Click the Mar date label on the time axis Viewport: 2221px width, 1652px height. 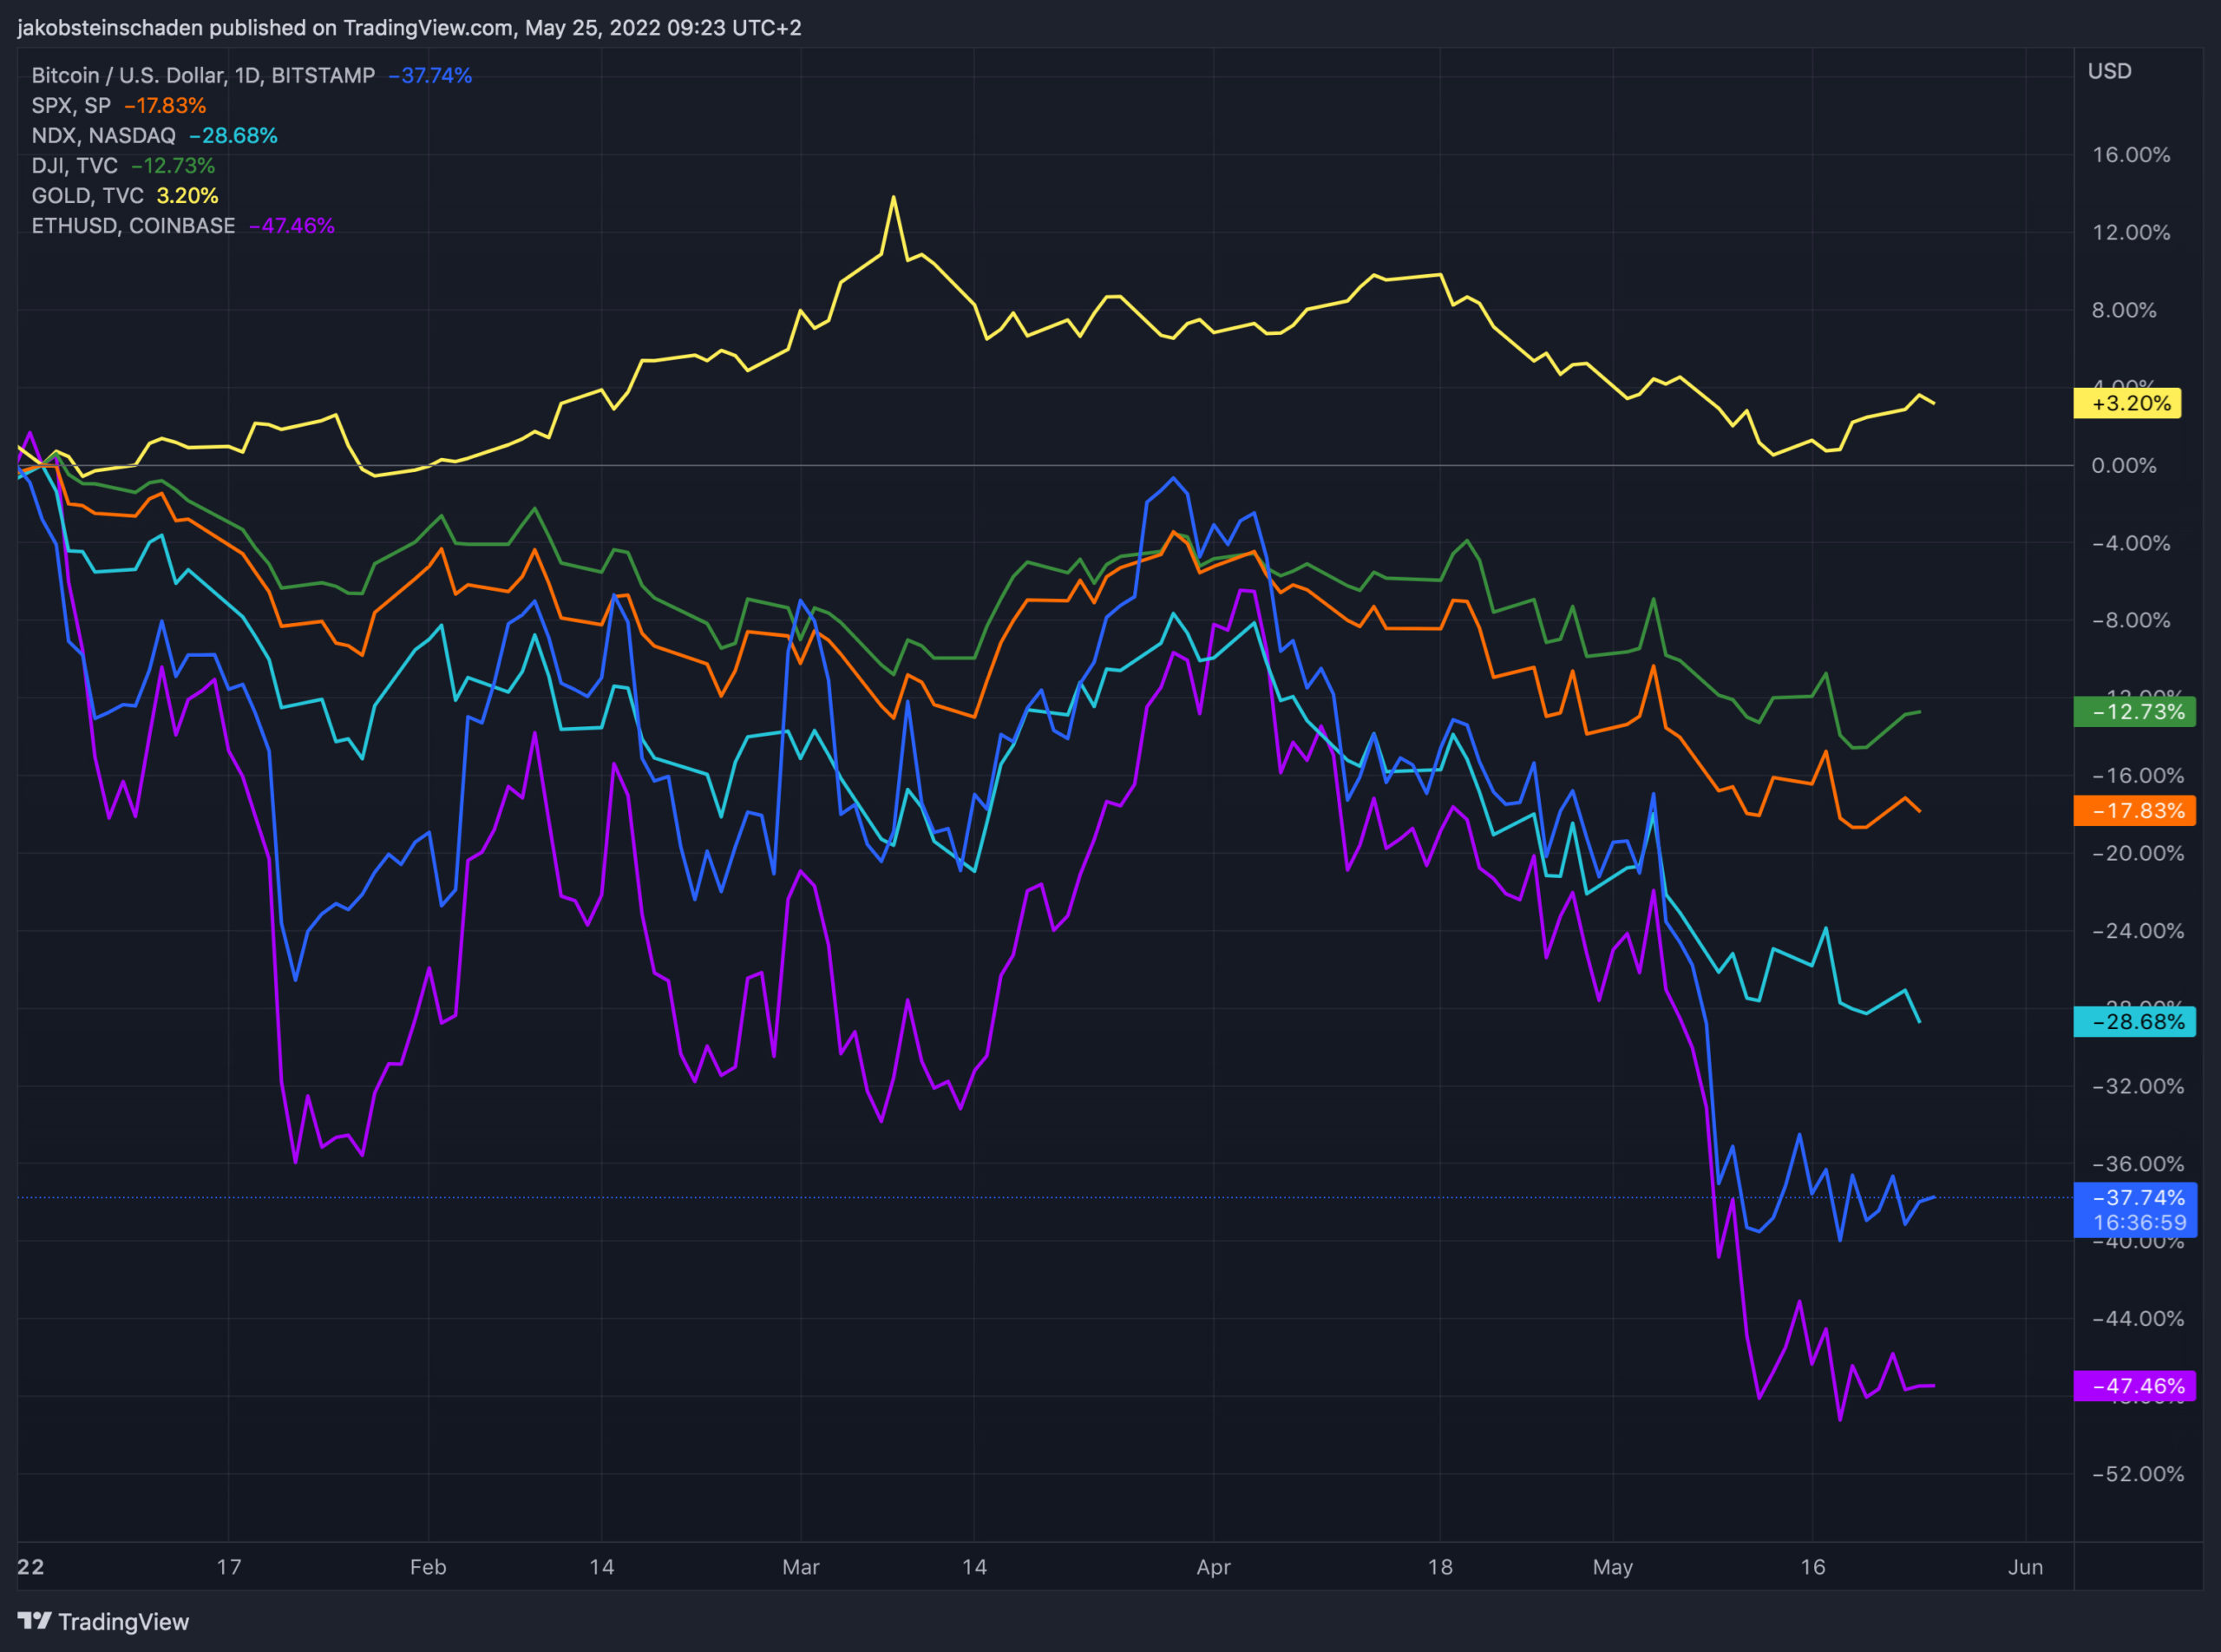(x=800, y=1566)
